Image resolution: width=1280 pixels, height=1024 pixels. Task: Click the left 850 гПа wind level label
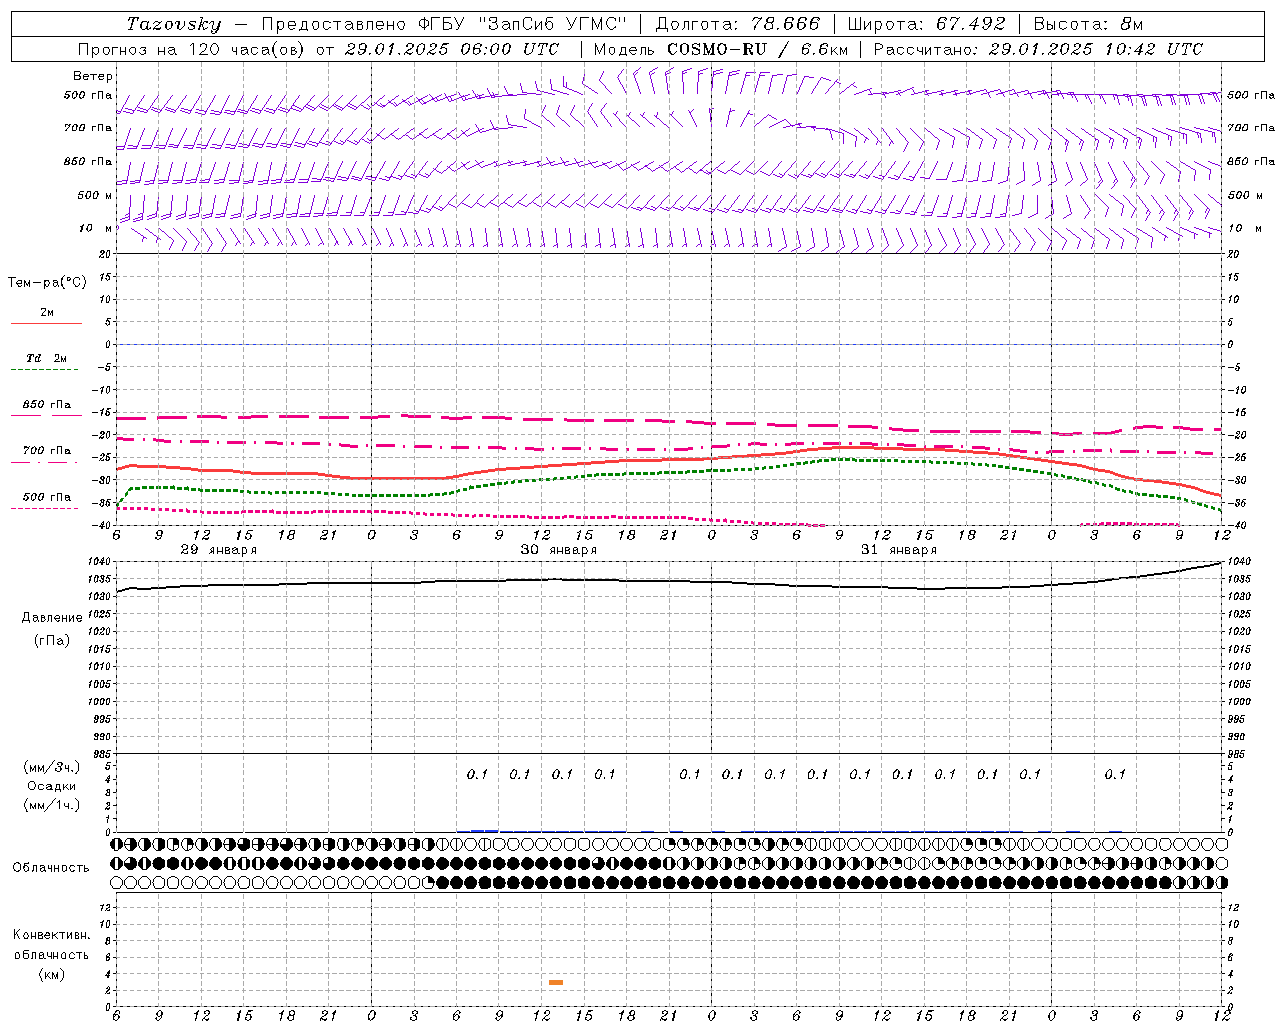88,161
